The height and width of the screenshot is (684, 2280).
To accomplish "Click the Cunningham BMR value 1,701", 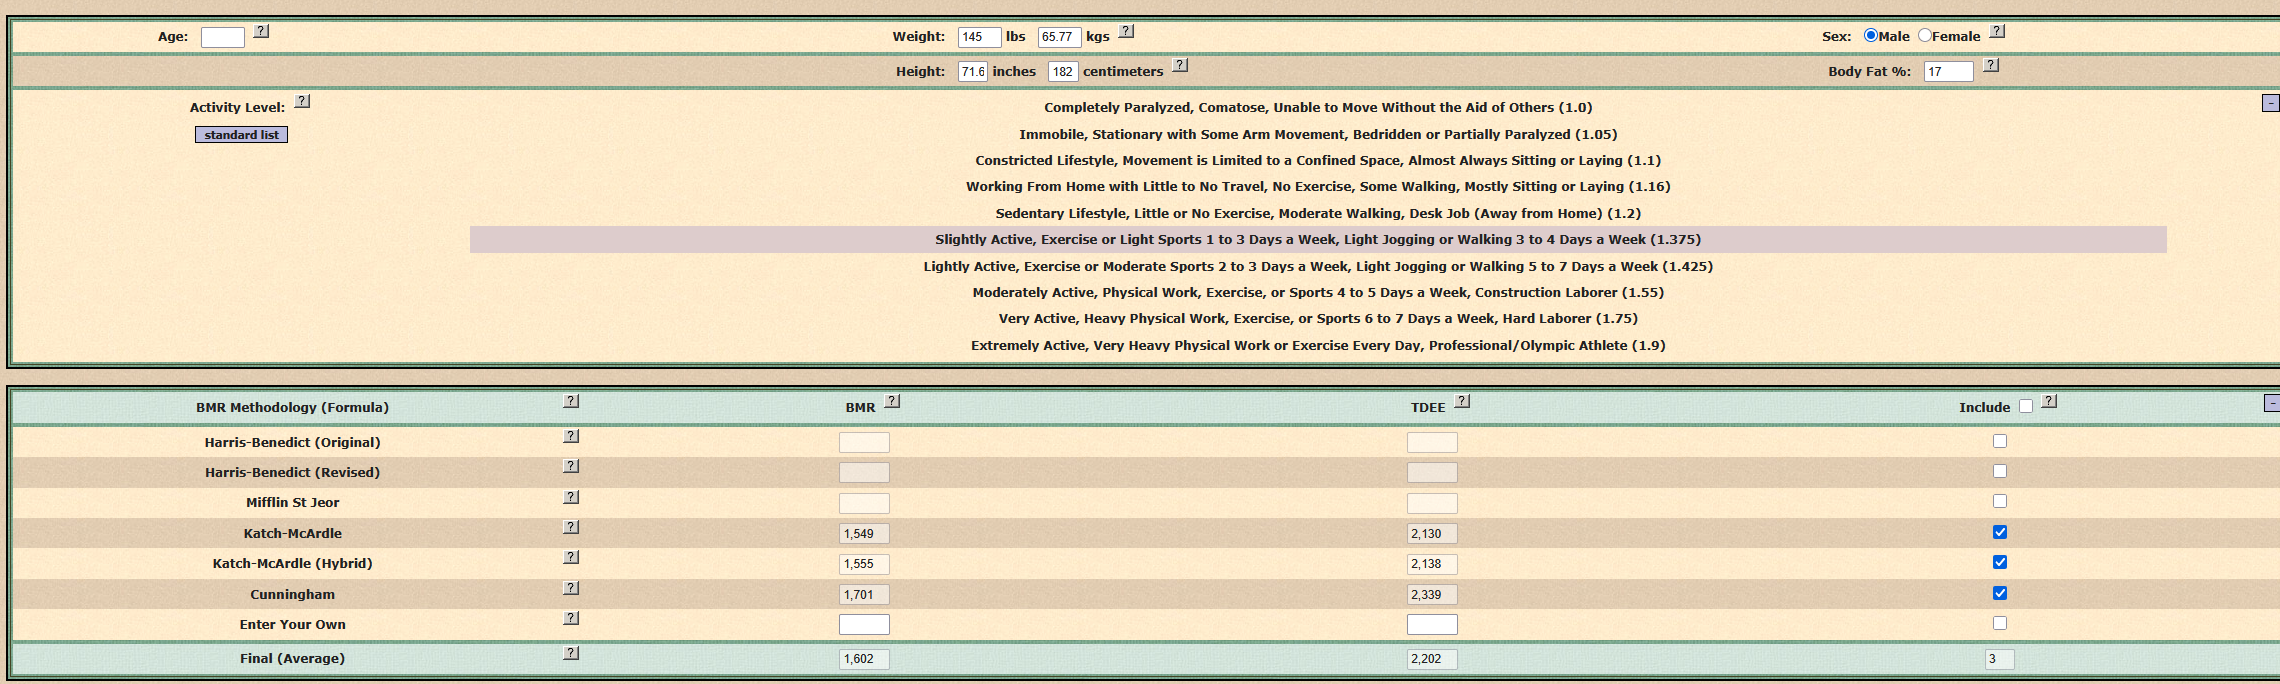I will click(x=864, y=594).
